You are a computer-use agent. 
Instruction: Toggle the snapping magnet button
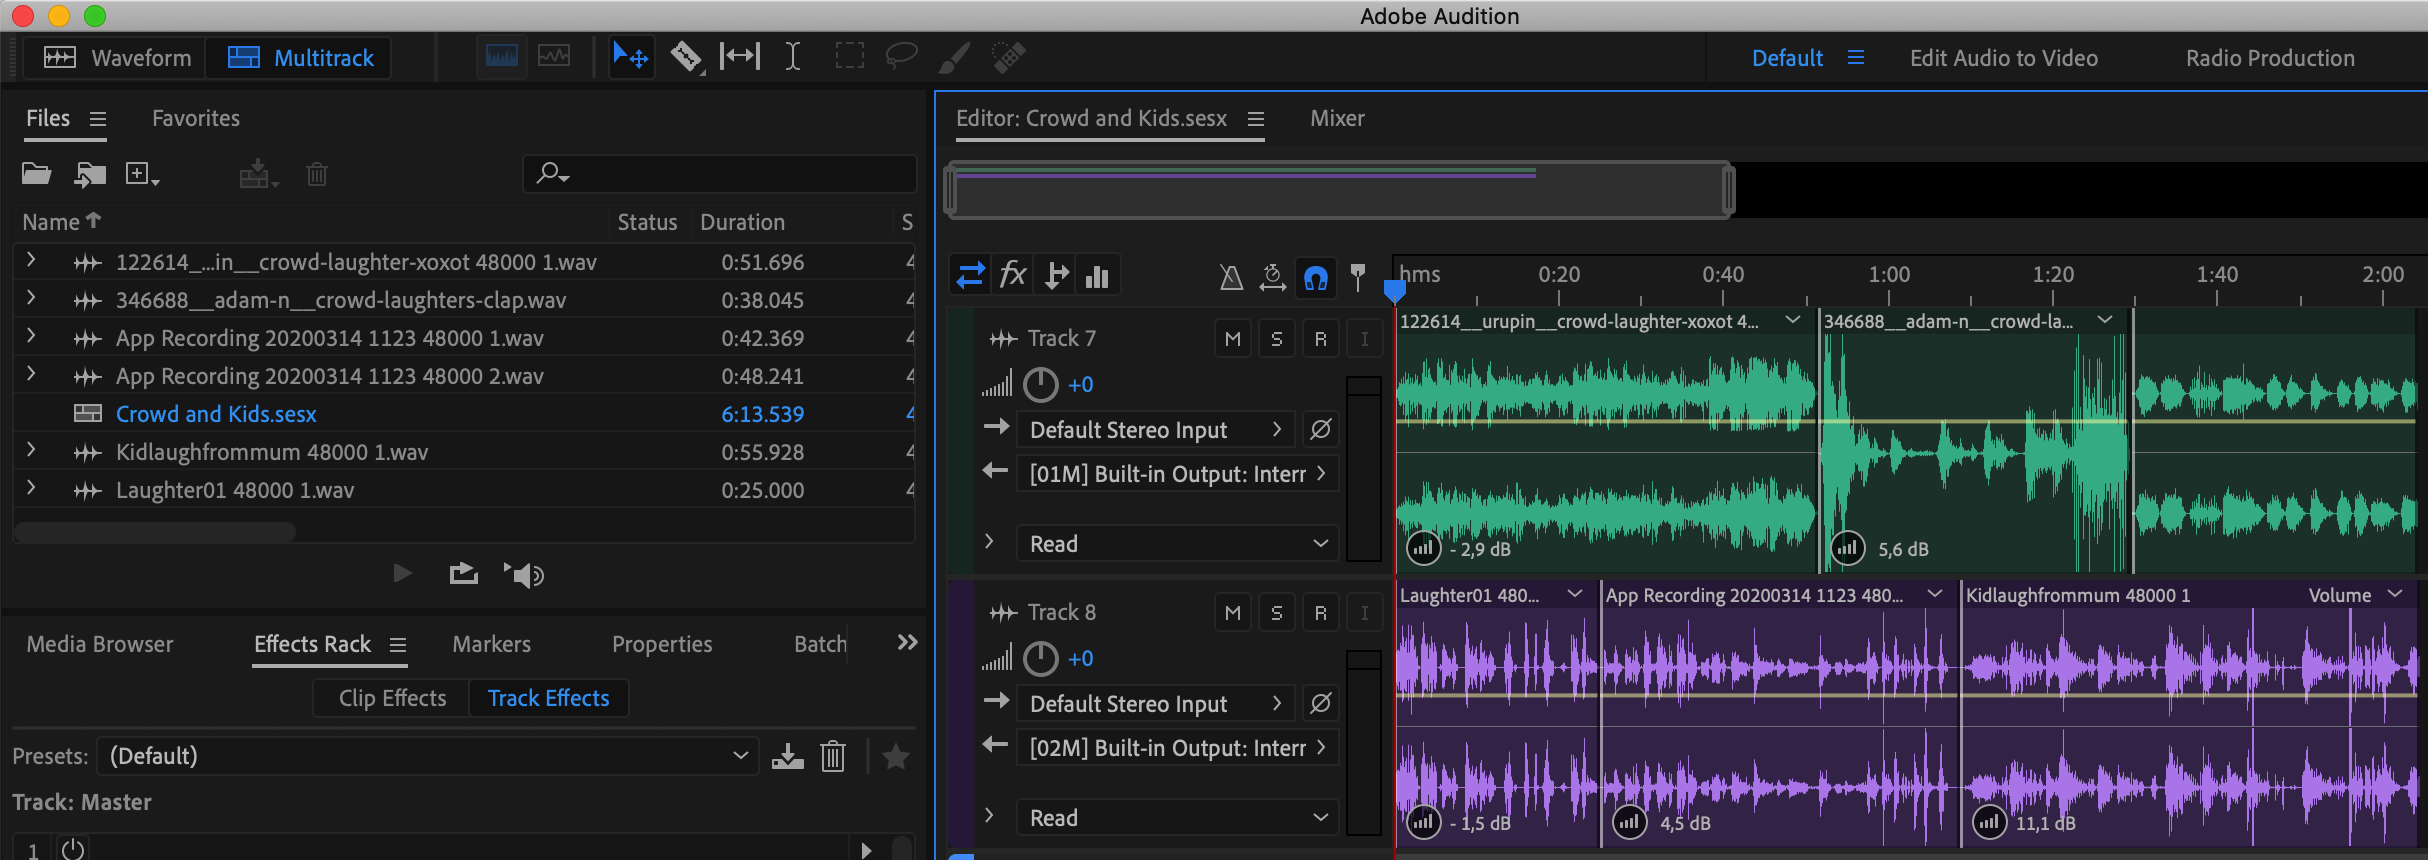pos(1315,277)
